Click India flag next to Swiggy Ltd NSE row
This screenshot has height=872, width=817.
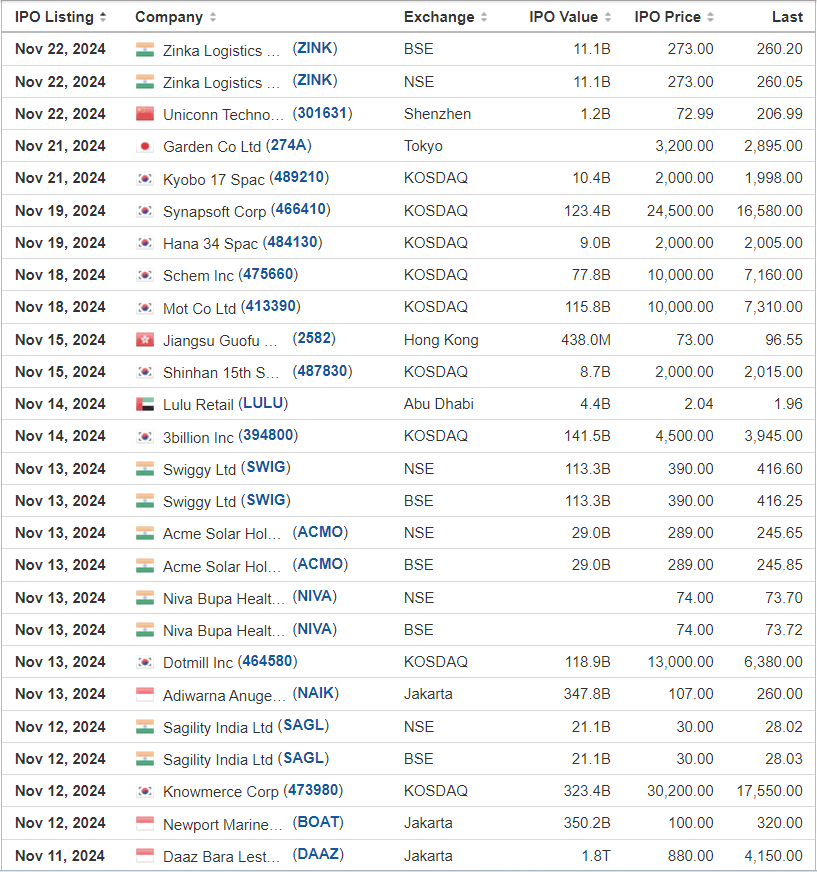(x=145, y=469)
